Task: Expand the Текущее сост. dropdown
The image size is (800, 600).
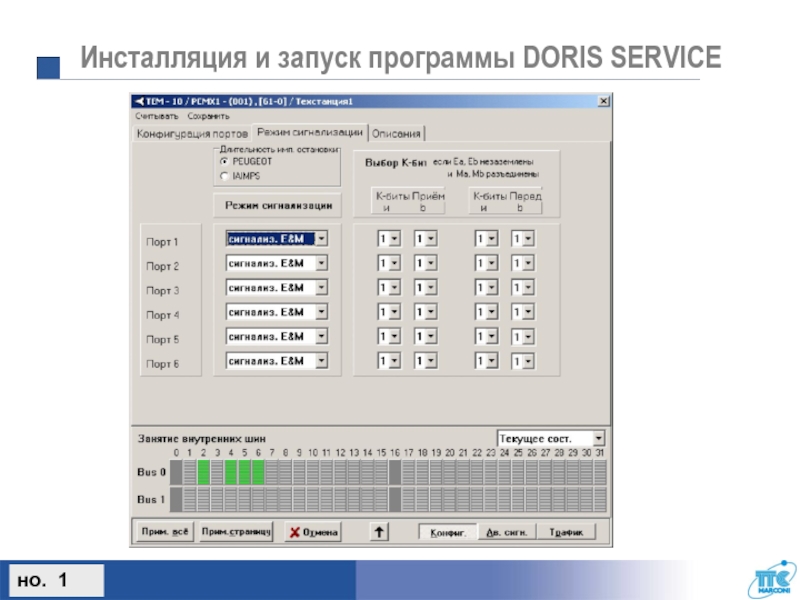Action: click(x=598, y=439)
